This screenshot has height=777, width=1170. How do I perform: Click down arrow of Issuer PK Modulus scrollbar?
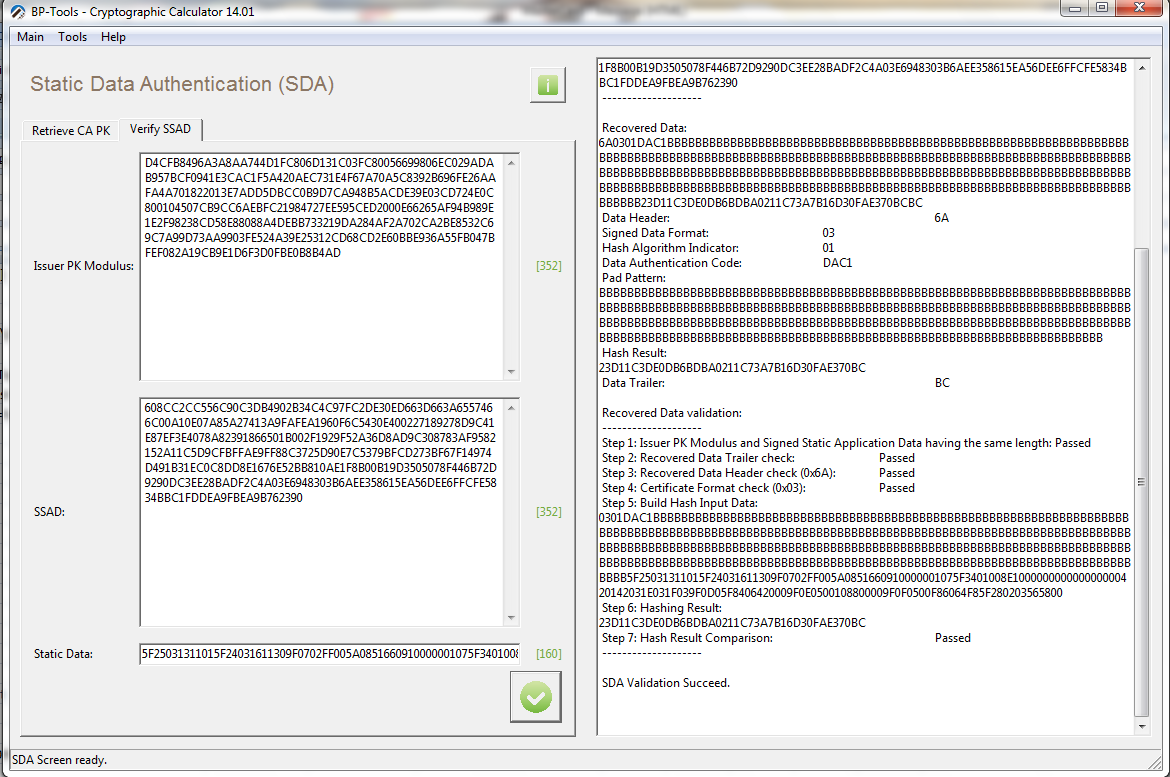[511, 371]
